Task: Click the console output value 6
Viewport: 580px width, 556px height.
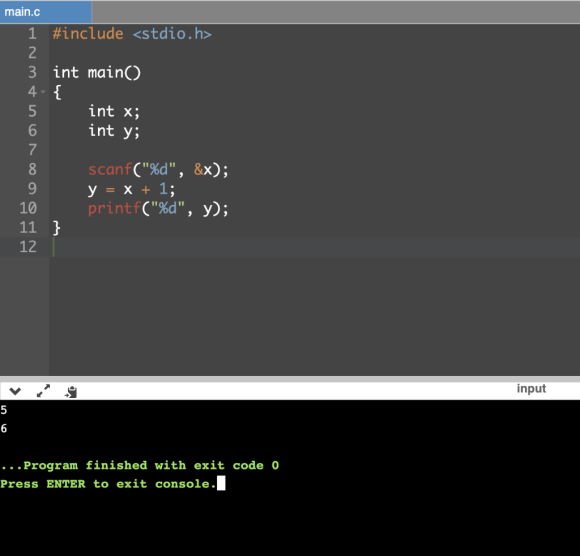Action: pyautogui.click(x=4, y=428)
